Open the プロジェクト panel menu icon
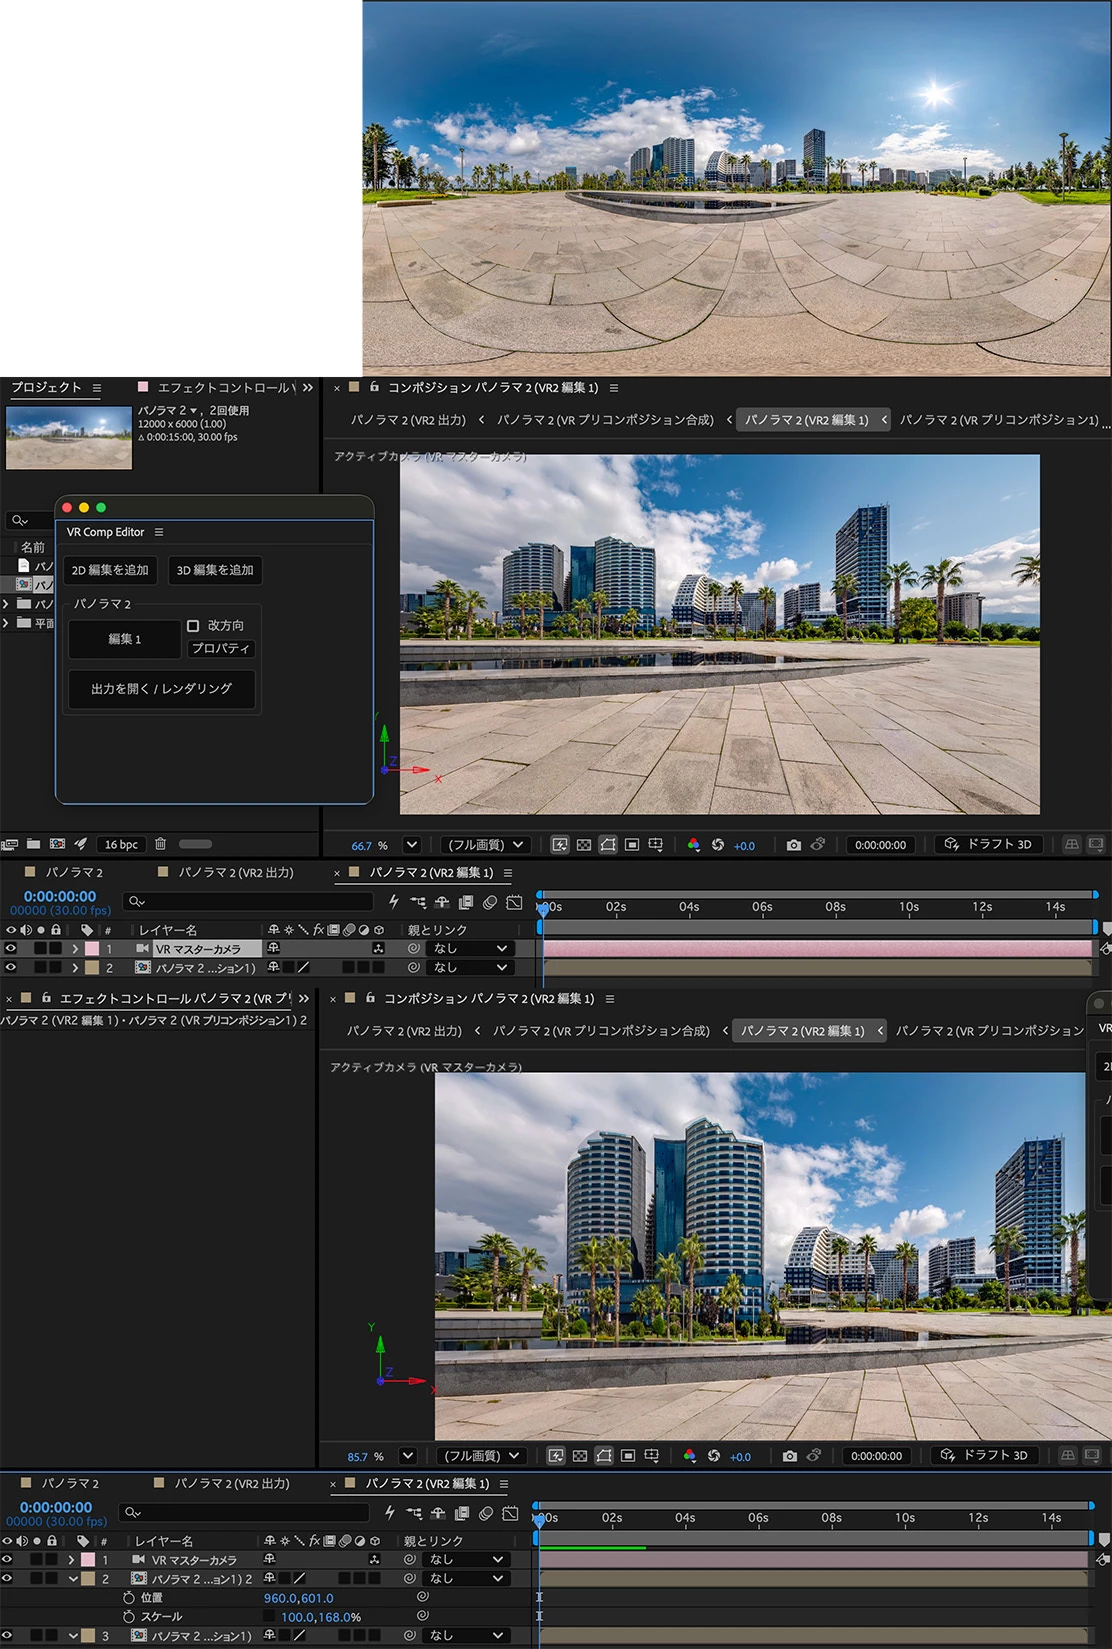The width and height of the screenshot is (1112, 1649). (97, 388)
